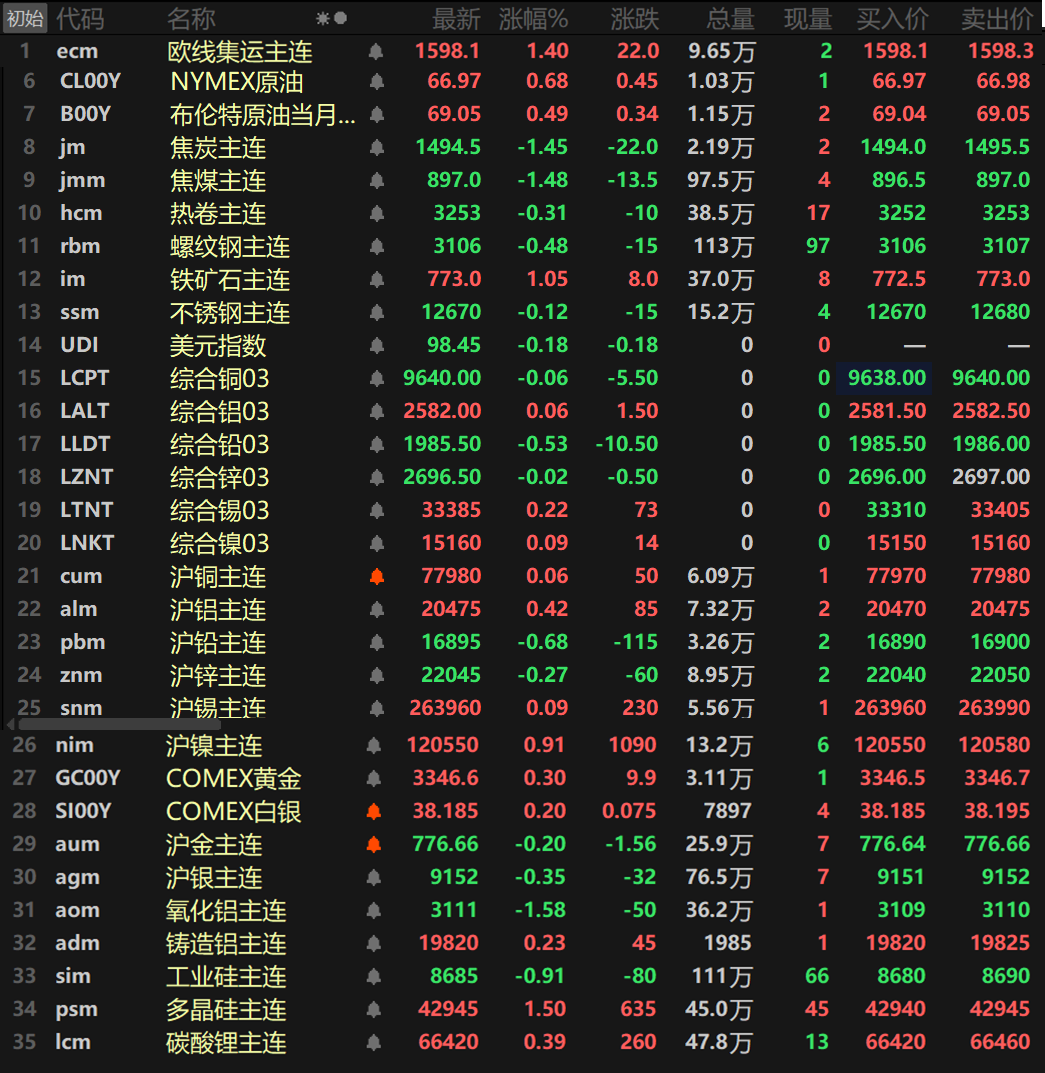
Task: Click the bell icon for 铁矿石主连
Action: (376, 279)
